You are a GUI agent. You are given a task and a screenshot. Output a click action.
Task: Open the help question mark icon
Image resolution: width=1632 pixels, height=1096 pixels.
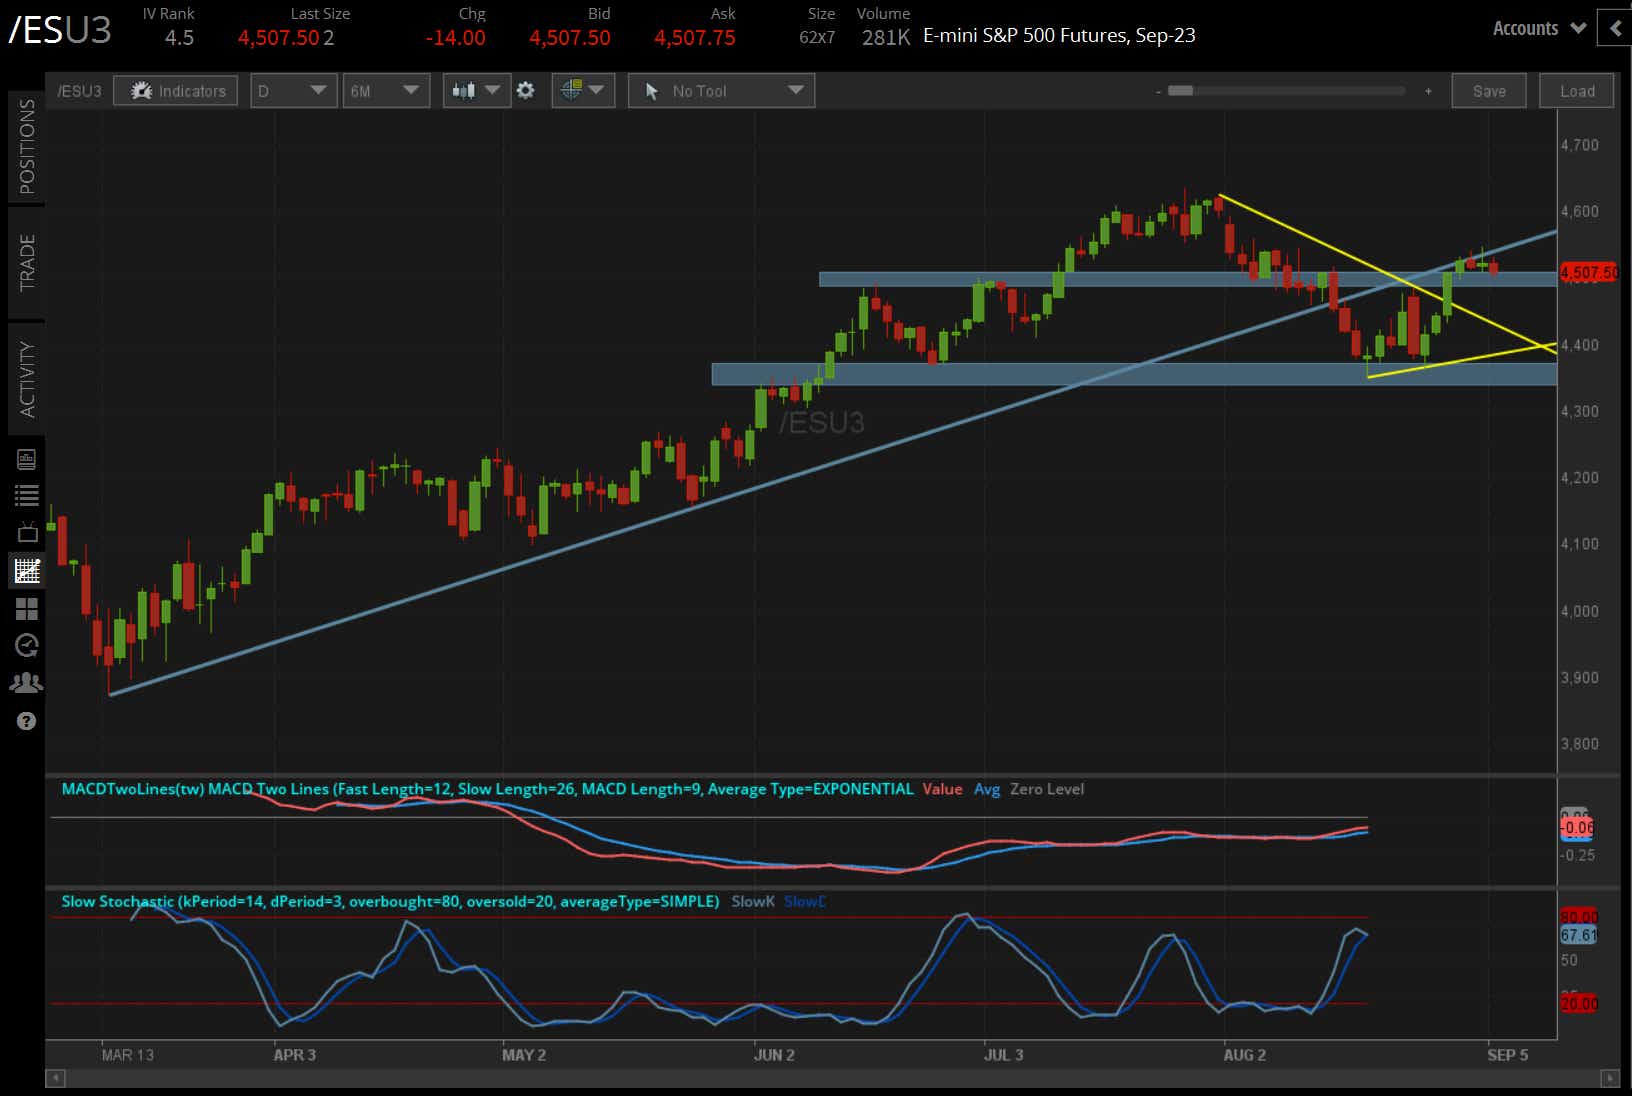(26, 721)
